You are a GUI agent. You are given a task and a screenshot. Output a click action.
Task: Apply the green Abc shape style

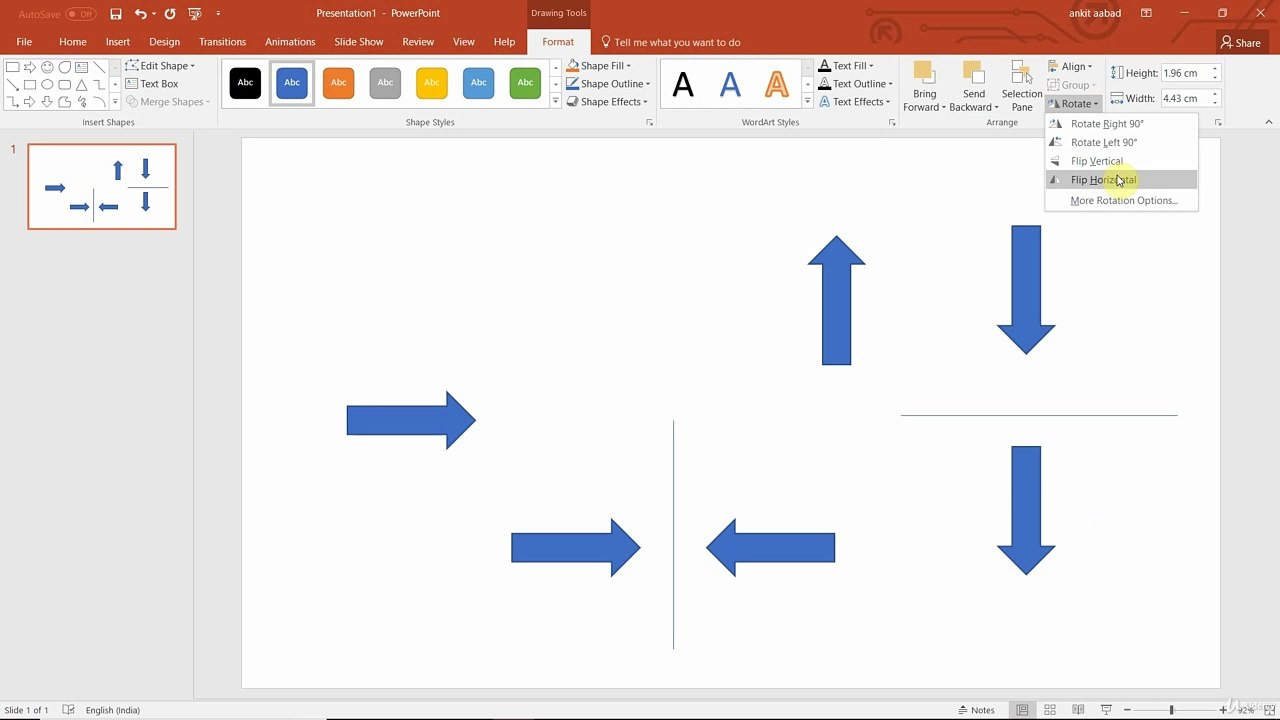[x=525, y=83]
